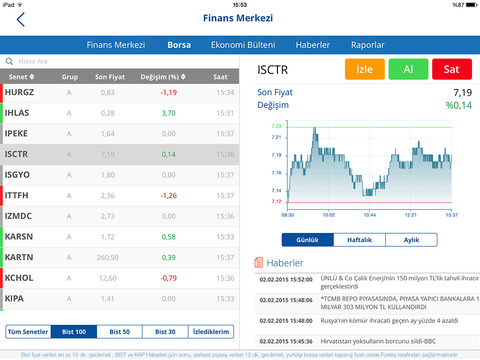The height and width of the screenshot is (360, 480).
Task: Select the Günlük chart period
Action: tap(308, 240)
